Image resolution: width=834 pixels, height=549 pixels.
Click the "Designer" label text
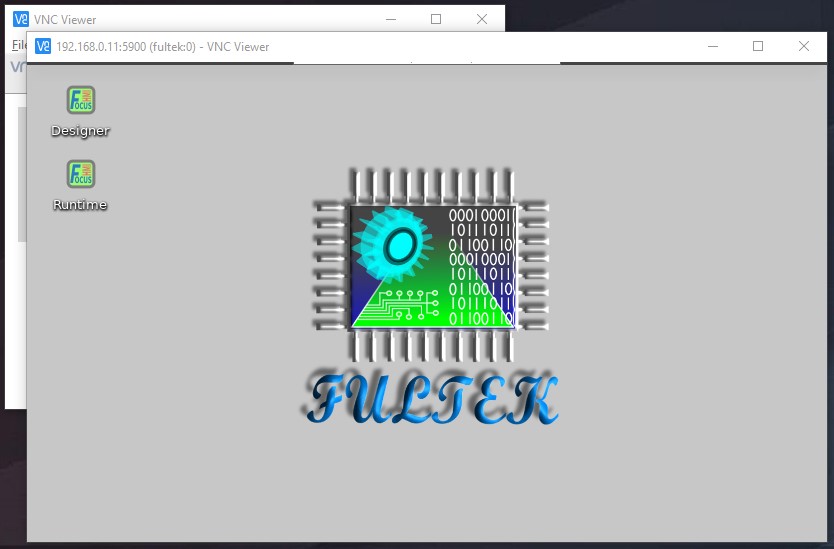pos(80,131)
